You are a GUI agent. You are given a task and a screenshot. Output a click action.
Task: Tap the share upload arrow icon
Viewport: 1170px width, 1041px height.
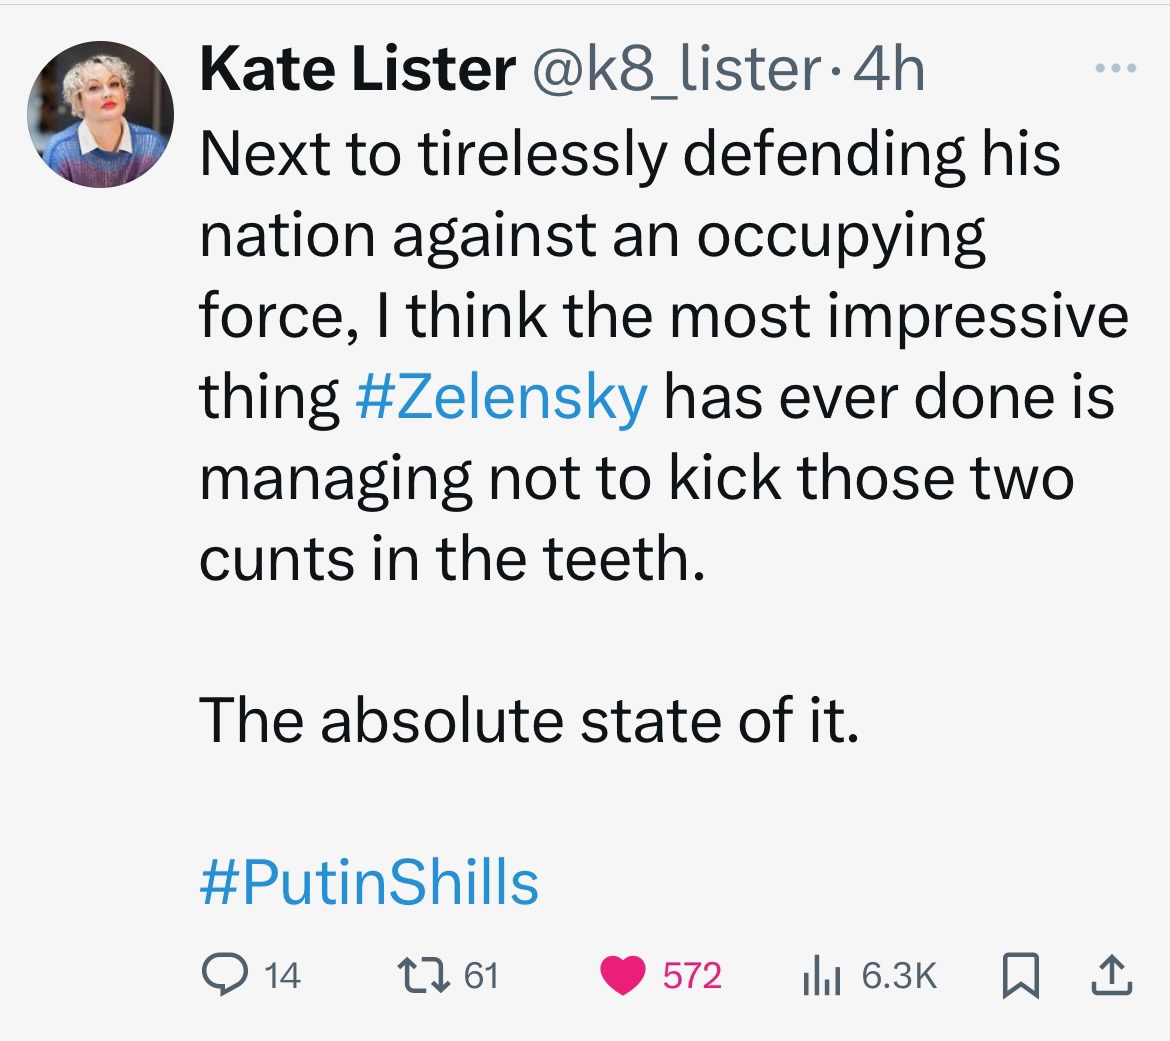point(1113,975)
